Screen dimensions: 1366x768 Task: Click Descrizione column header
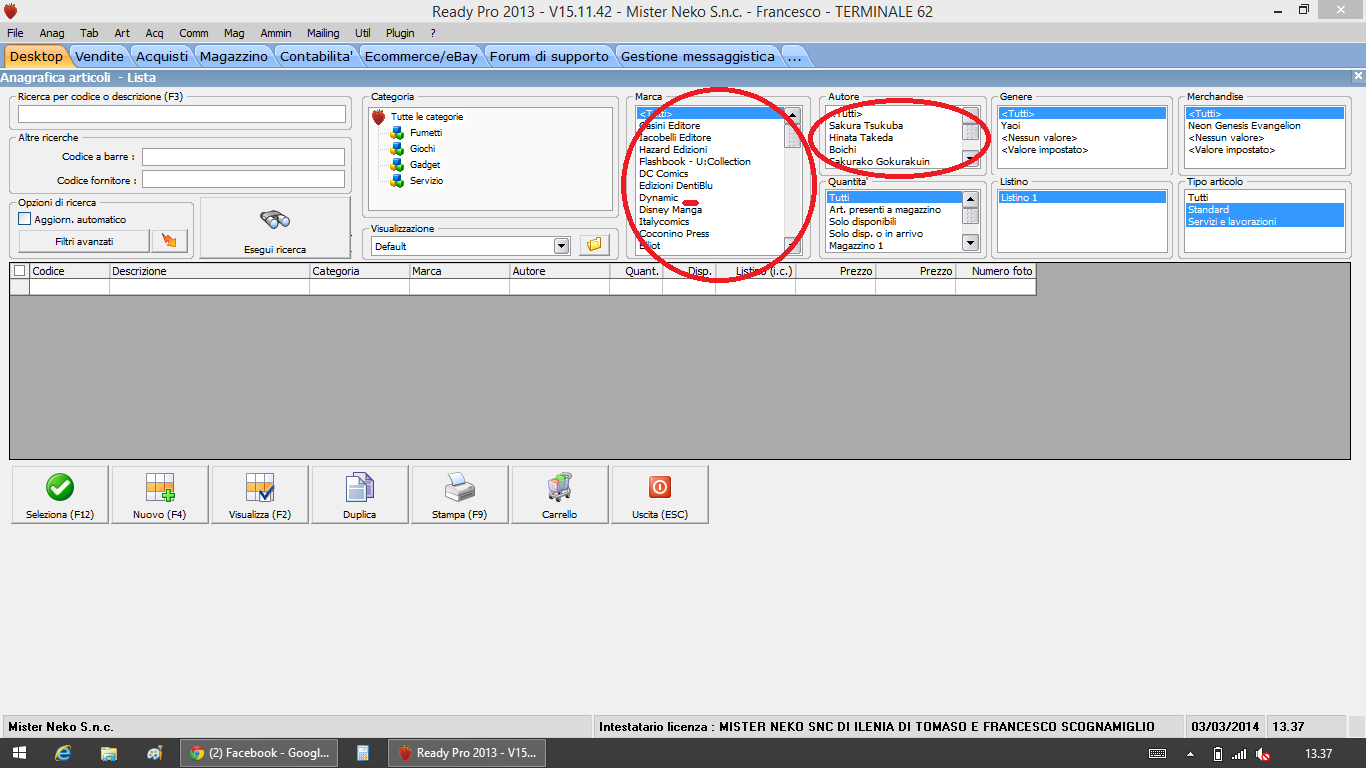pyautogui.click(x=209, y=271)
